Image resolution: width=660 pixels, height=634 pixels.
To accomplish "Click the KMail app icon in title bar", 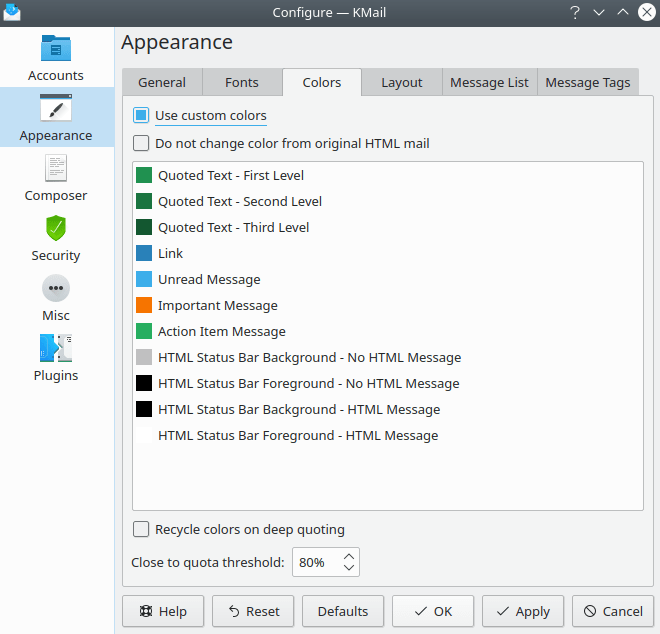I will point(12,12).
